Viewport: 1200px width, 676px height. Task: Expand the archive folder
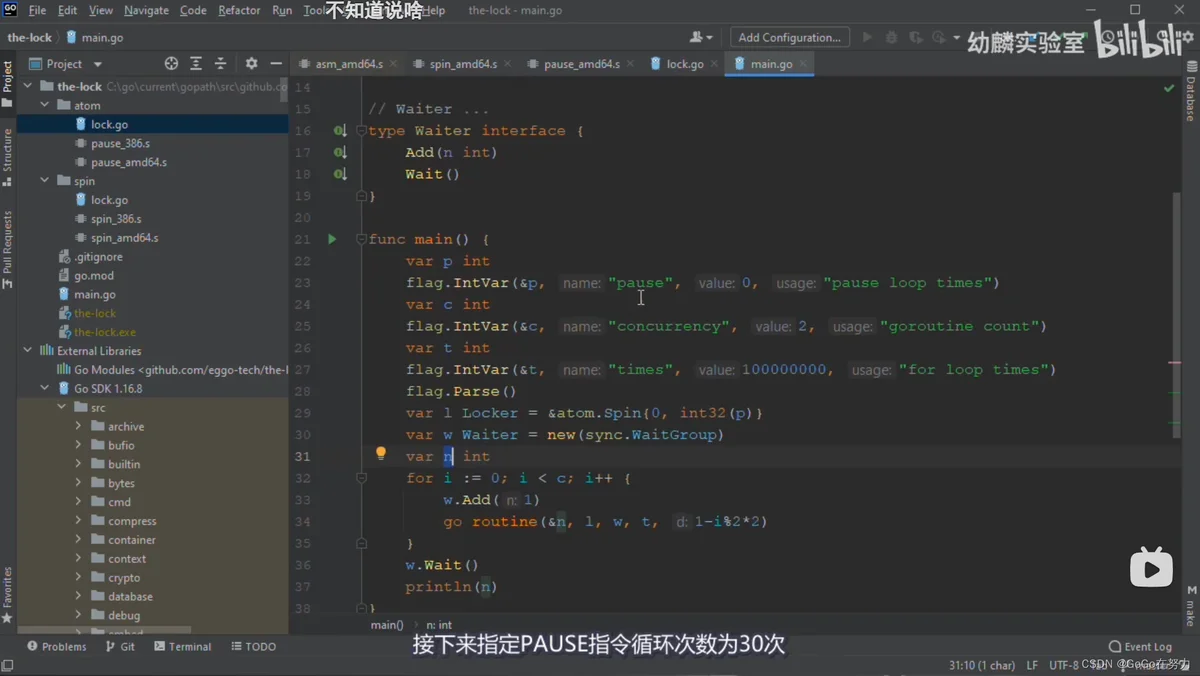79,427
